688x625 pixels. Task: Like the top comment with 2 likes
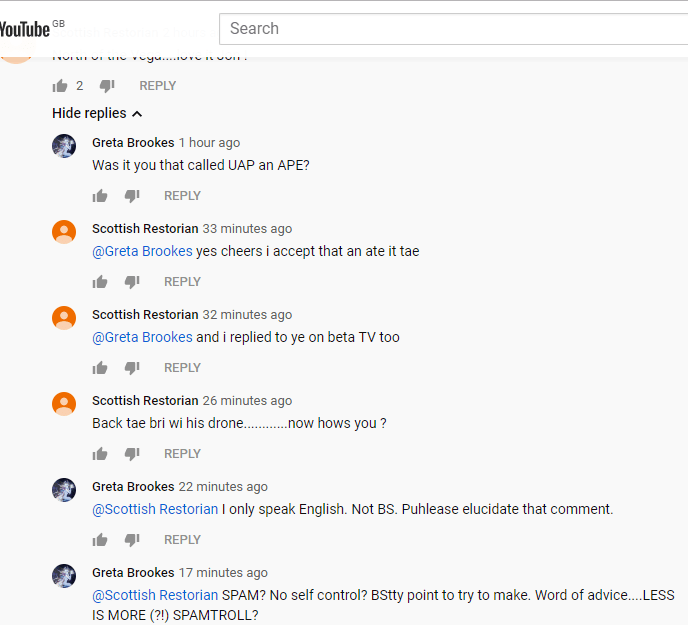[60, 86]
